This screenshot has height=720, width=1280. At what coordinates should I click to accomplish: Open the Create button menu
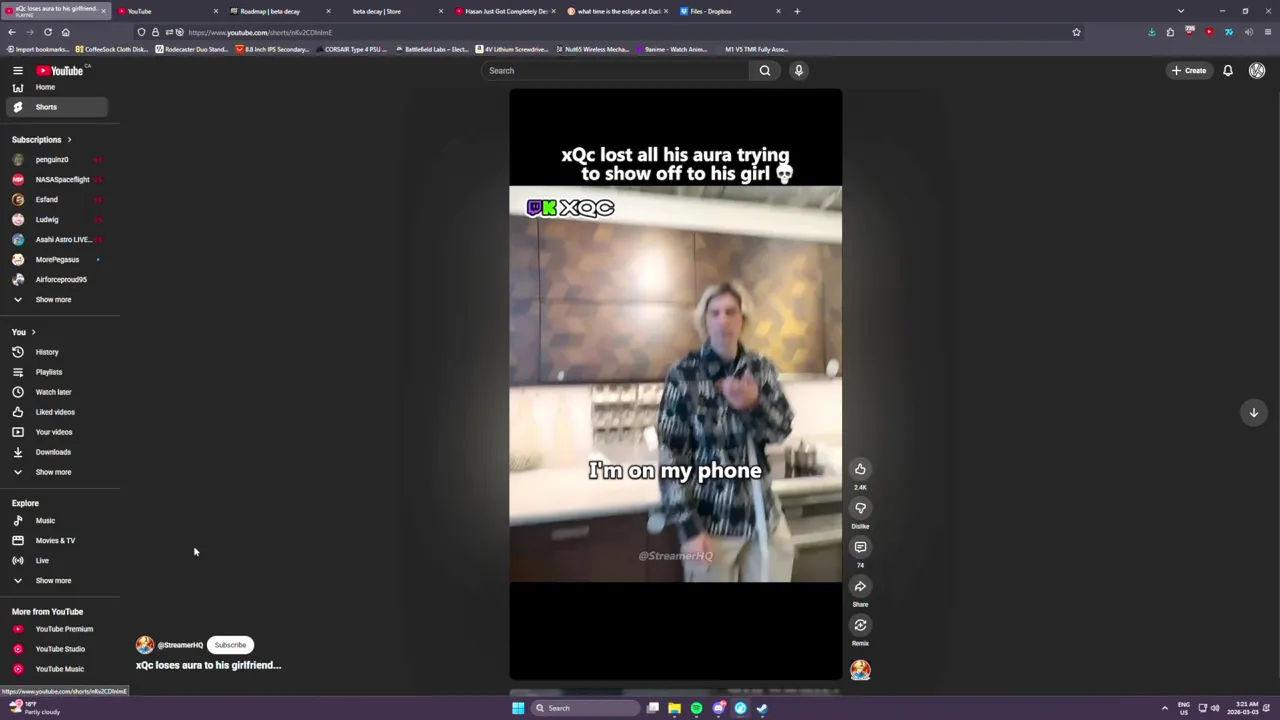click(1189, 70)
